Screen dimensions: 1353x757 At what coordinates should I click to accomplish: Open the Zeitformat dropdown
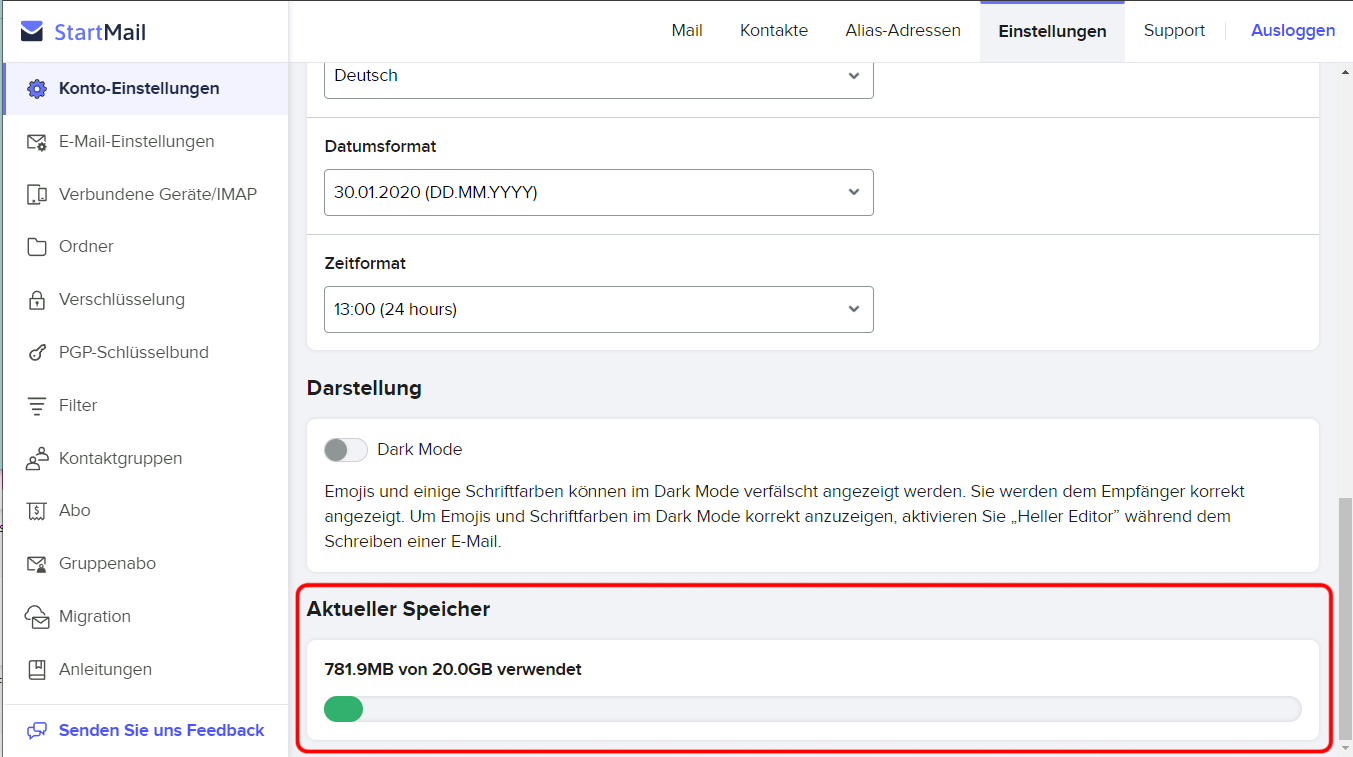tap(599, 309)
